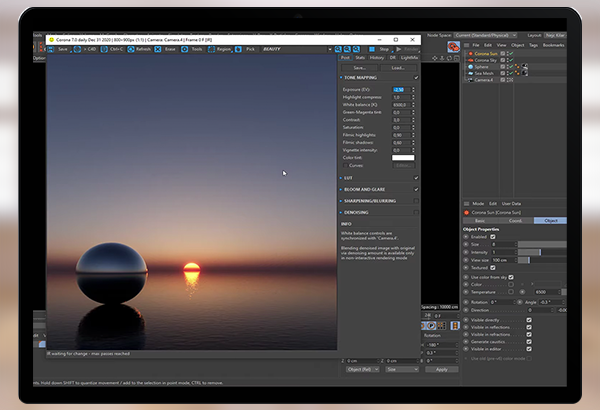Image resolution: width=600 pixels, height=410 pixels.
Task: Expand the LUT section
Action: [341, 178]
